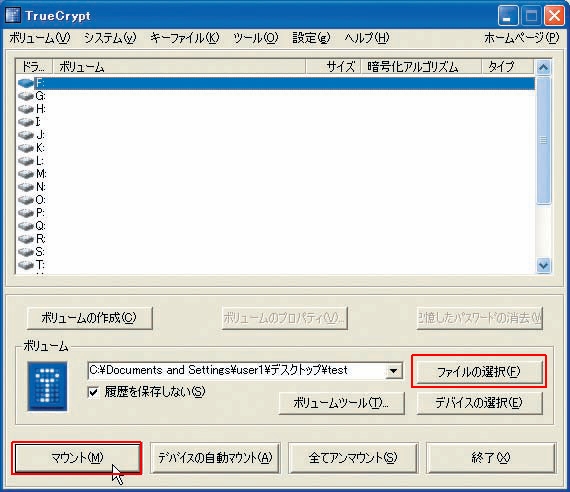Image resolution: width=570 pixels, height=492 pixels.
Task: Open the システム(y) menu
Action: [110, 38]
